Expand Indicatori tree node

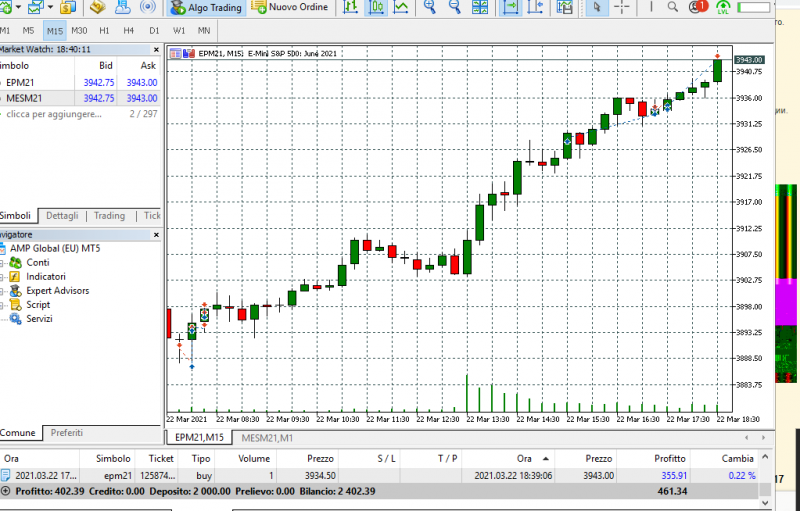pos(2,277)
